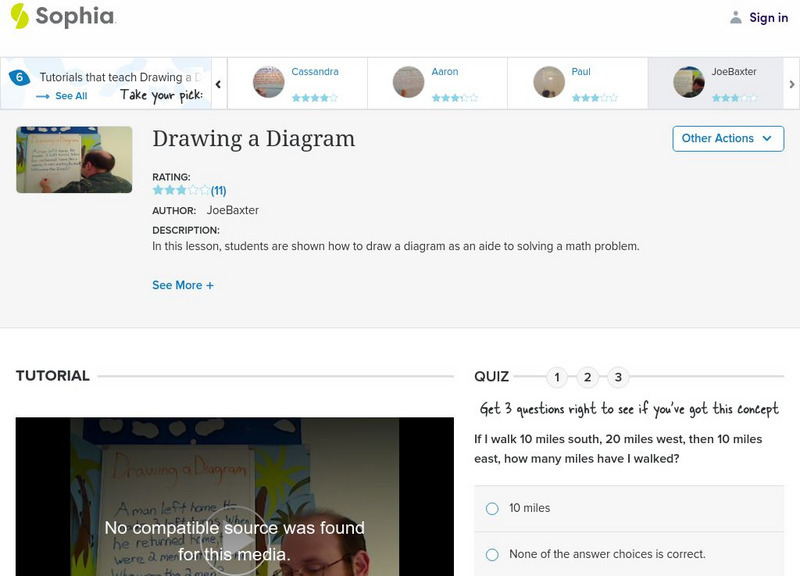This screenshot has width=800, height=576.
Task: Select quiz step 1 indicator
Action: 559,376
